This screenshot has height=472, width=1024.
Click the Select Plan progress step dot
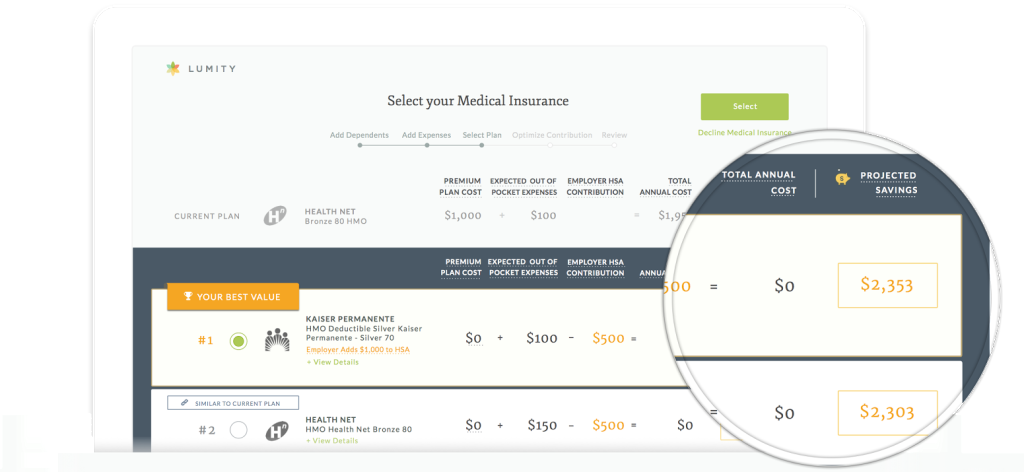coord(482,145)
